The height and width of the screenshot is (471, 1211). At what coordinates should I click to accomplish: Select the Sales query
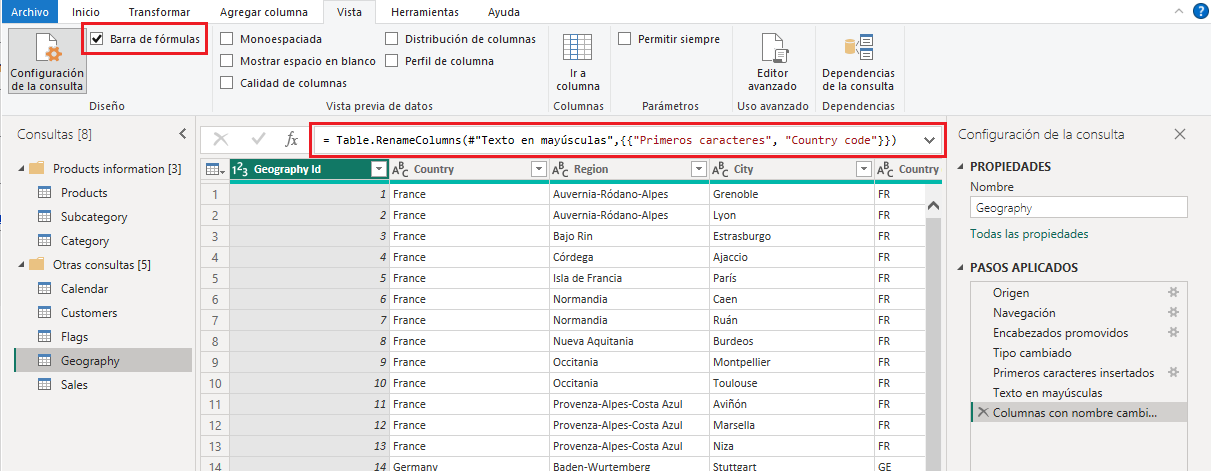74,385
